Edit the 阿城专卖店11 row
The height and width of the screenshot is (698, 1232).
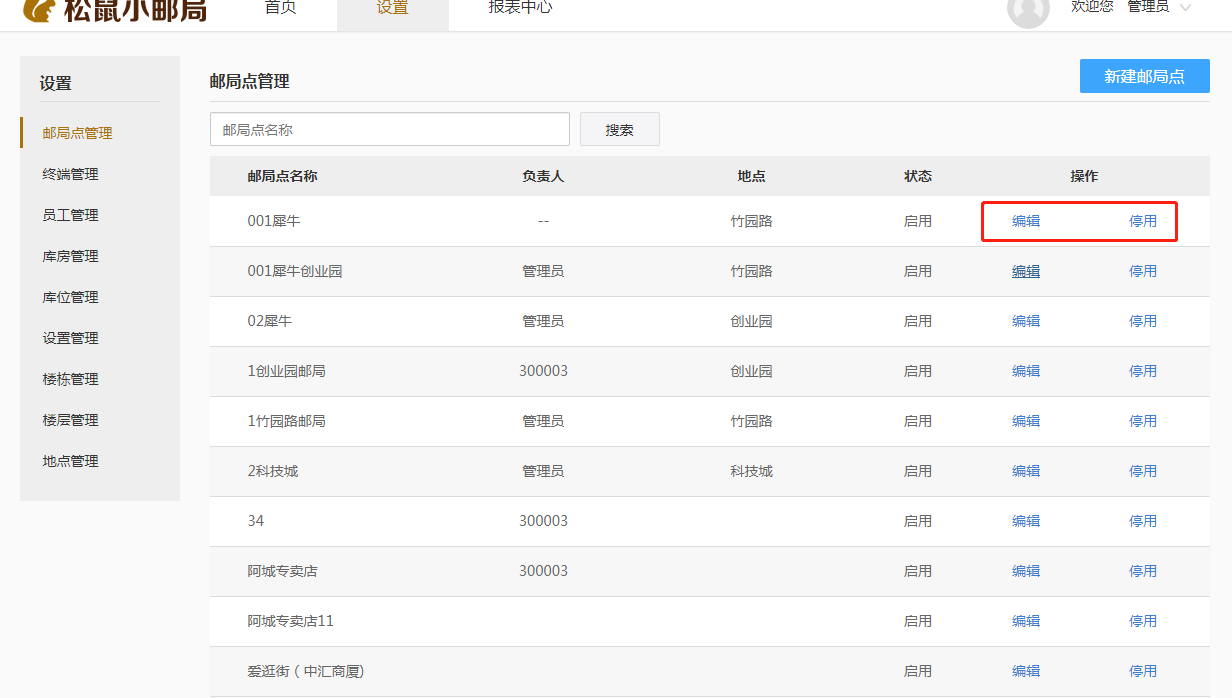pos(1026,621)
